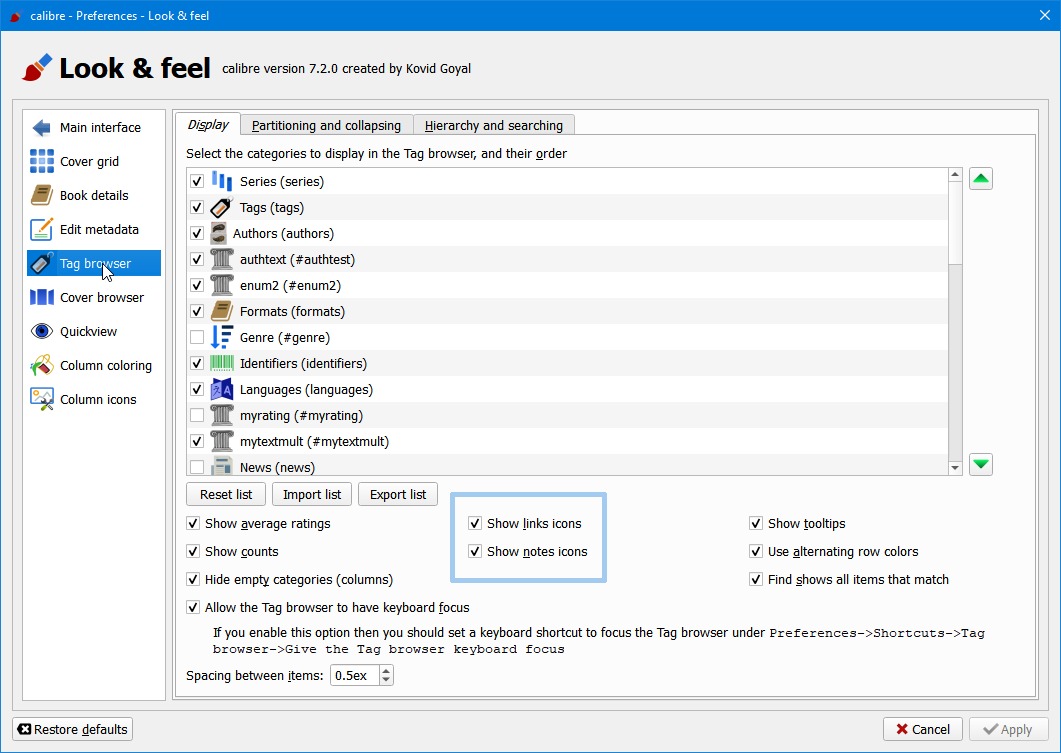Click the Import list button
This screenshot has height=753, width=1061.
312,495
